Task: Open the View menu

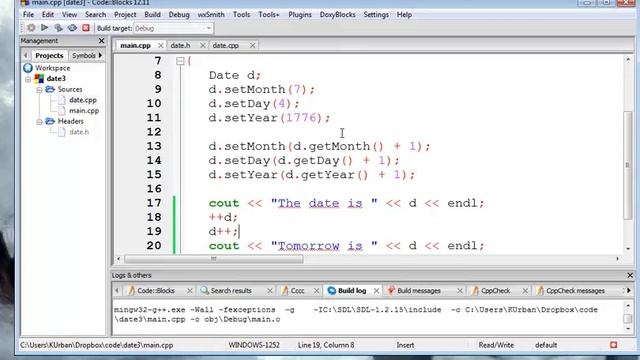Action: tap(69, 15)
